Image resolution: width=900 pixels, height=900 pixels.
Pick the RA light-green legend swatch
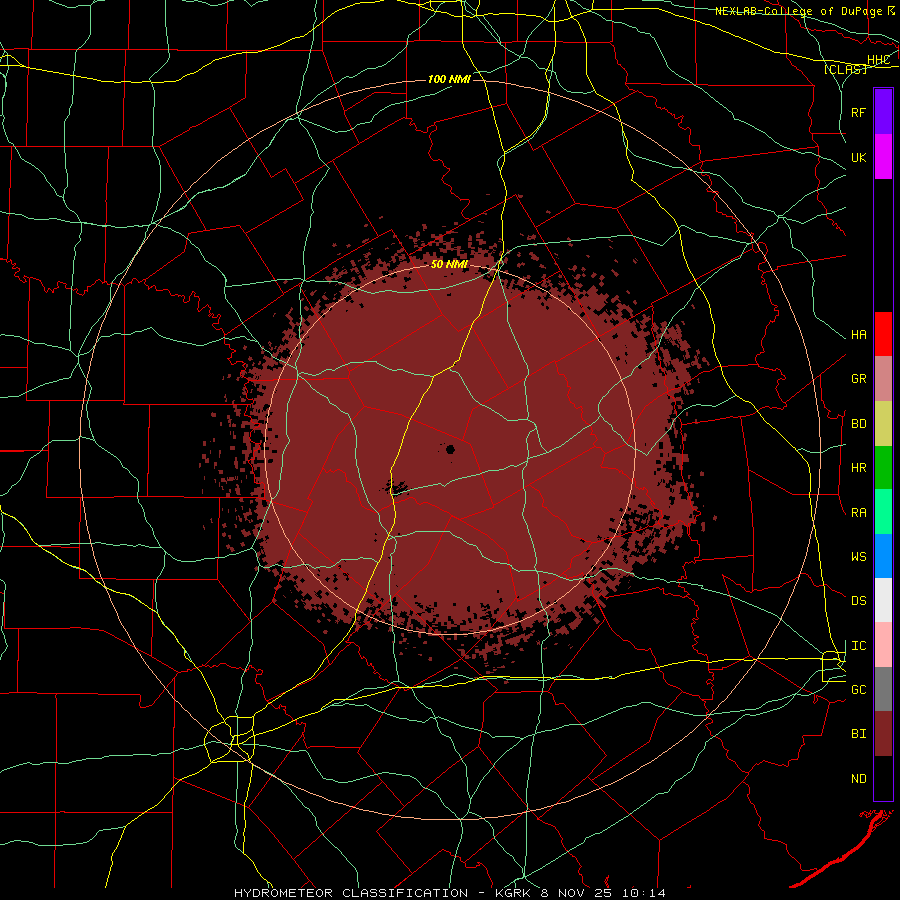883,512
